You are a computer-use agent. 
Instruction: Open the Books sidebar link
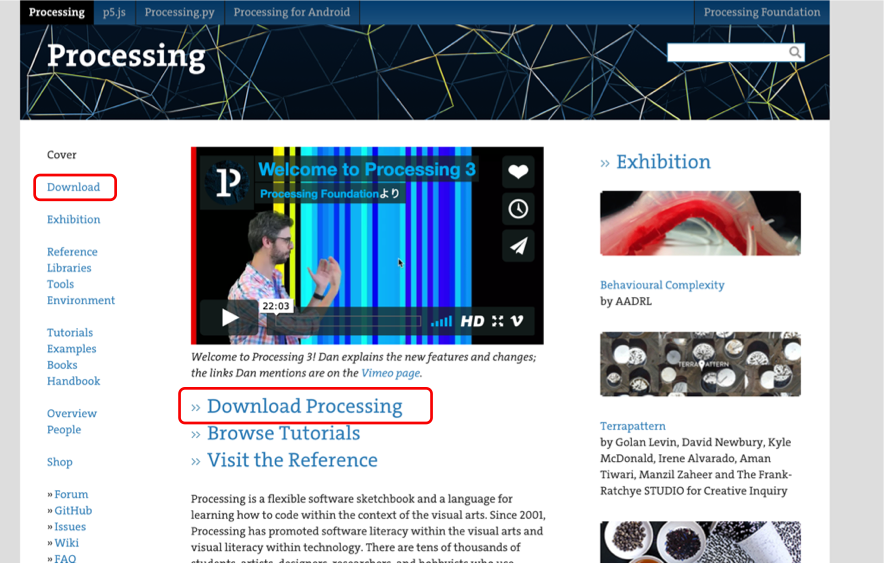[x=62, y=365]
